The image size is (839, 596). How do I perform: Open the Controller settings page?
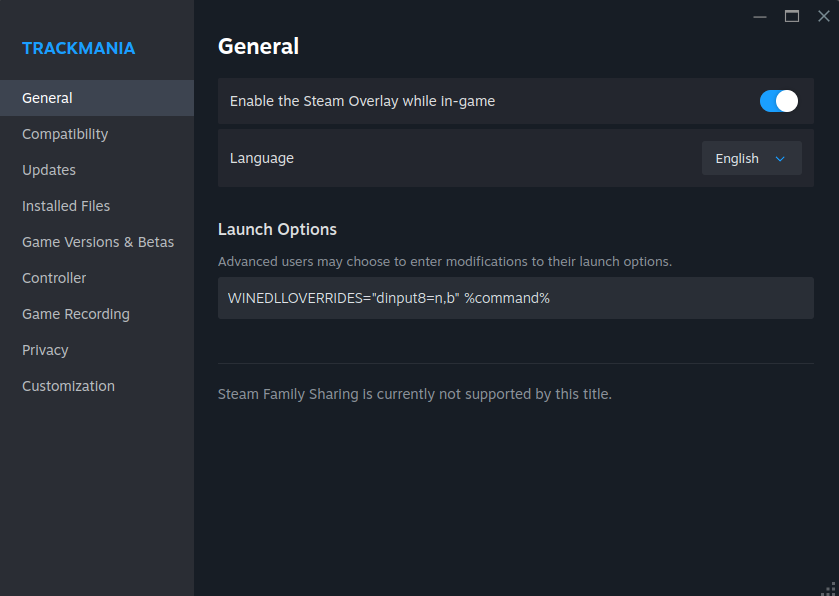click(97, 278)
